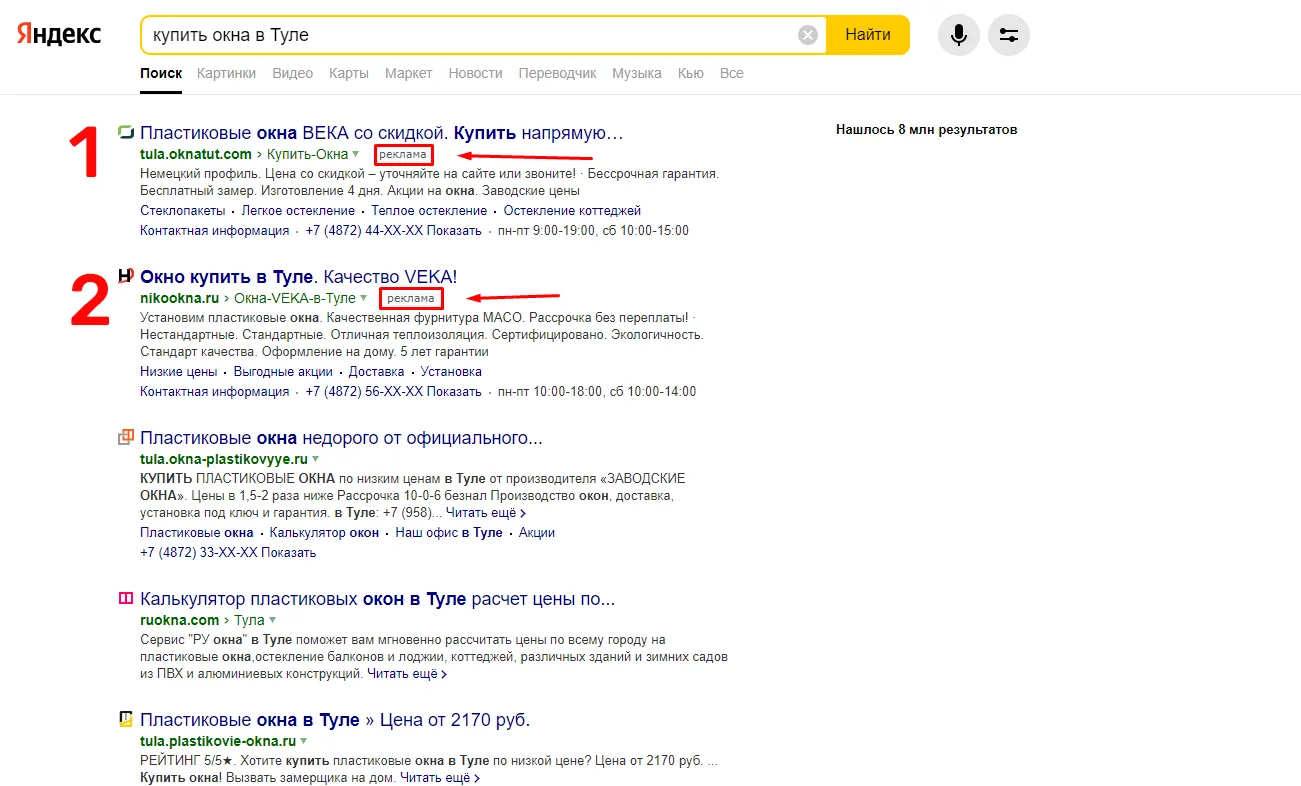Click the Найти search button

pos(868,35)
